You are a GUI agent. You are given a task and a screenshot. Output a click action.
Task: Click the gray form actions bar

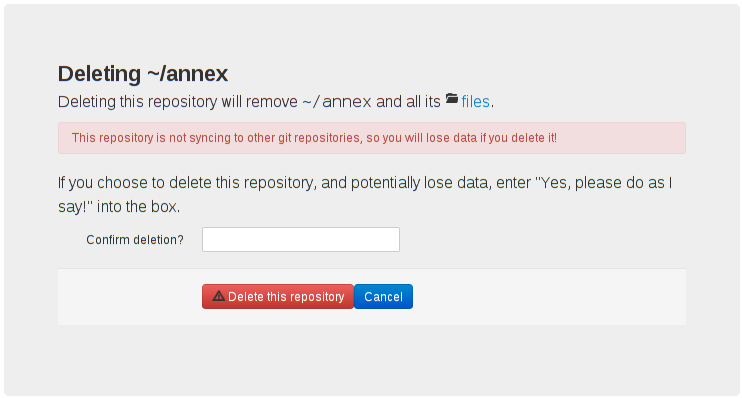(x=372, y=297)
